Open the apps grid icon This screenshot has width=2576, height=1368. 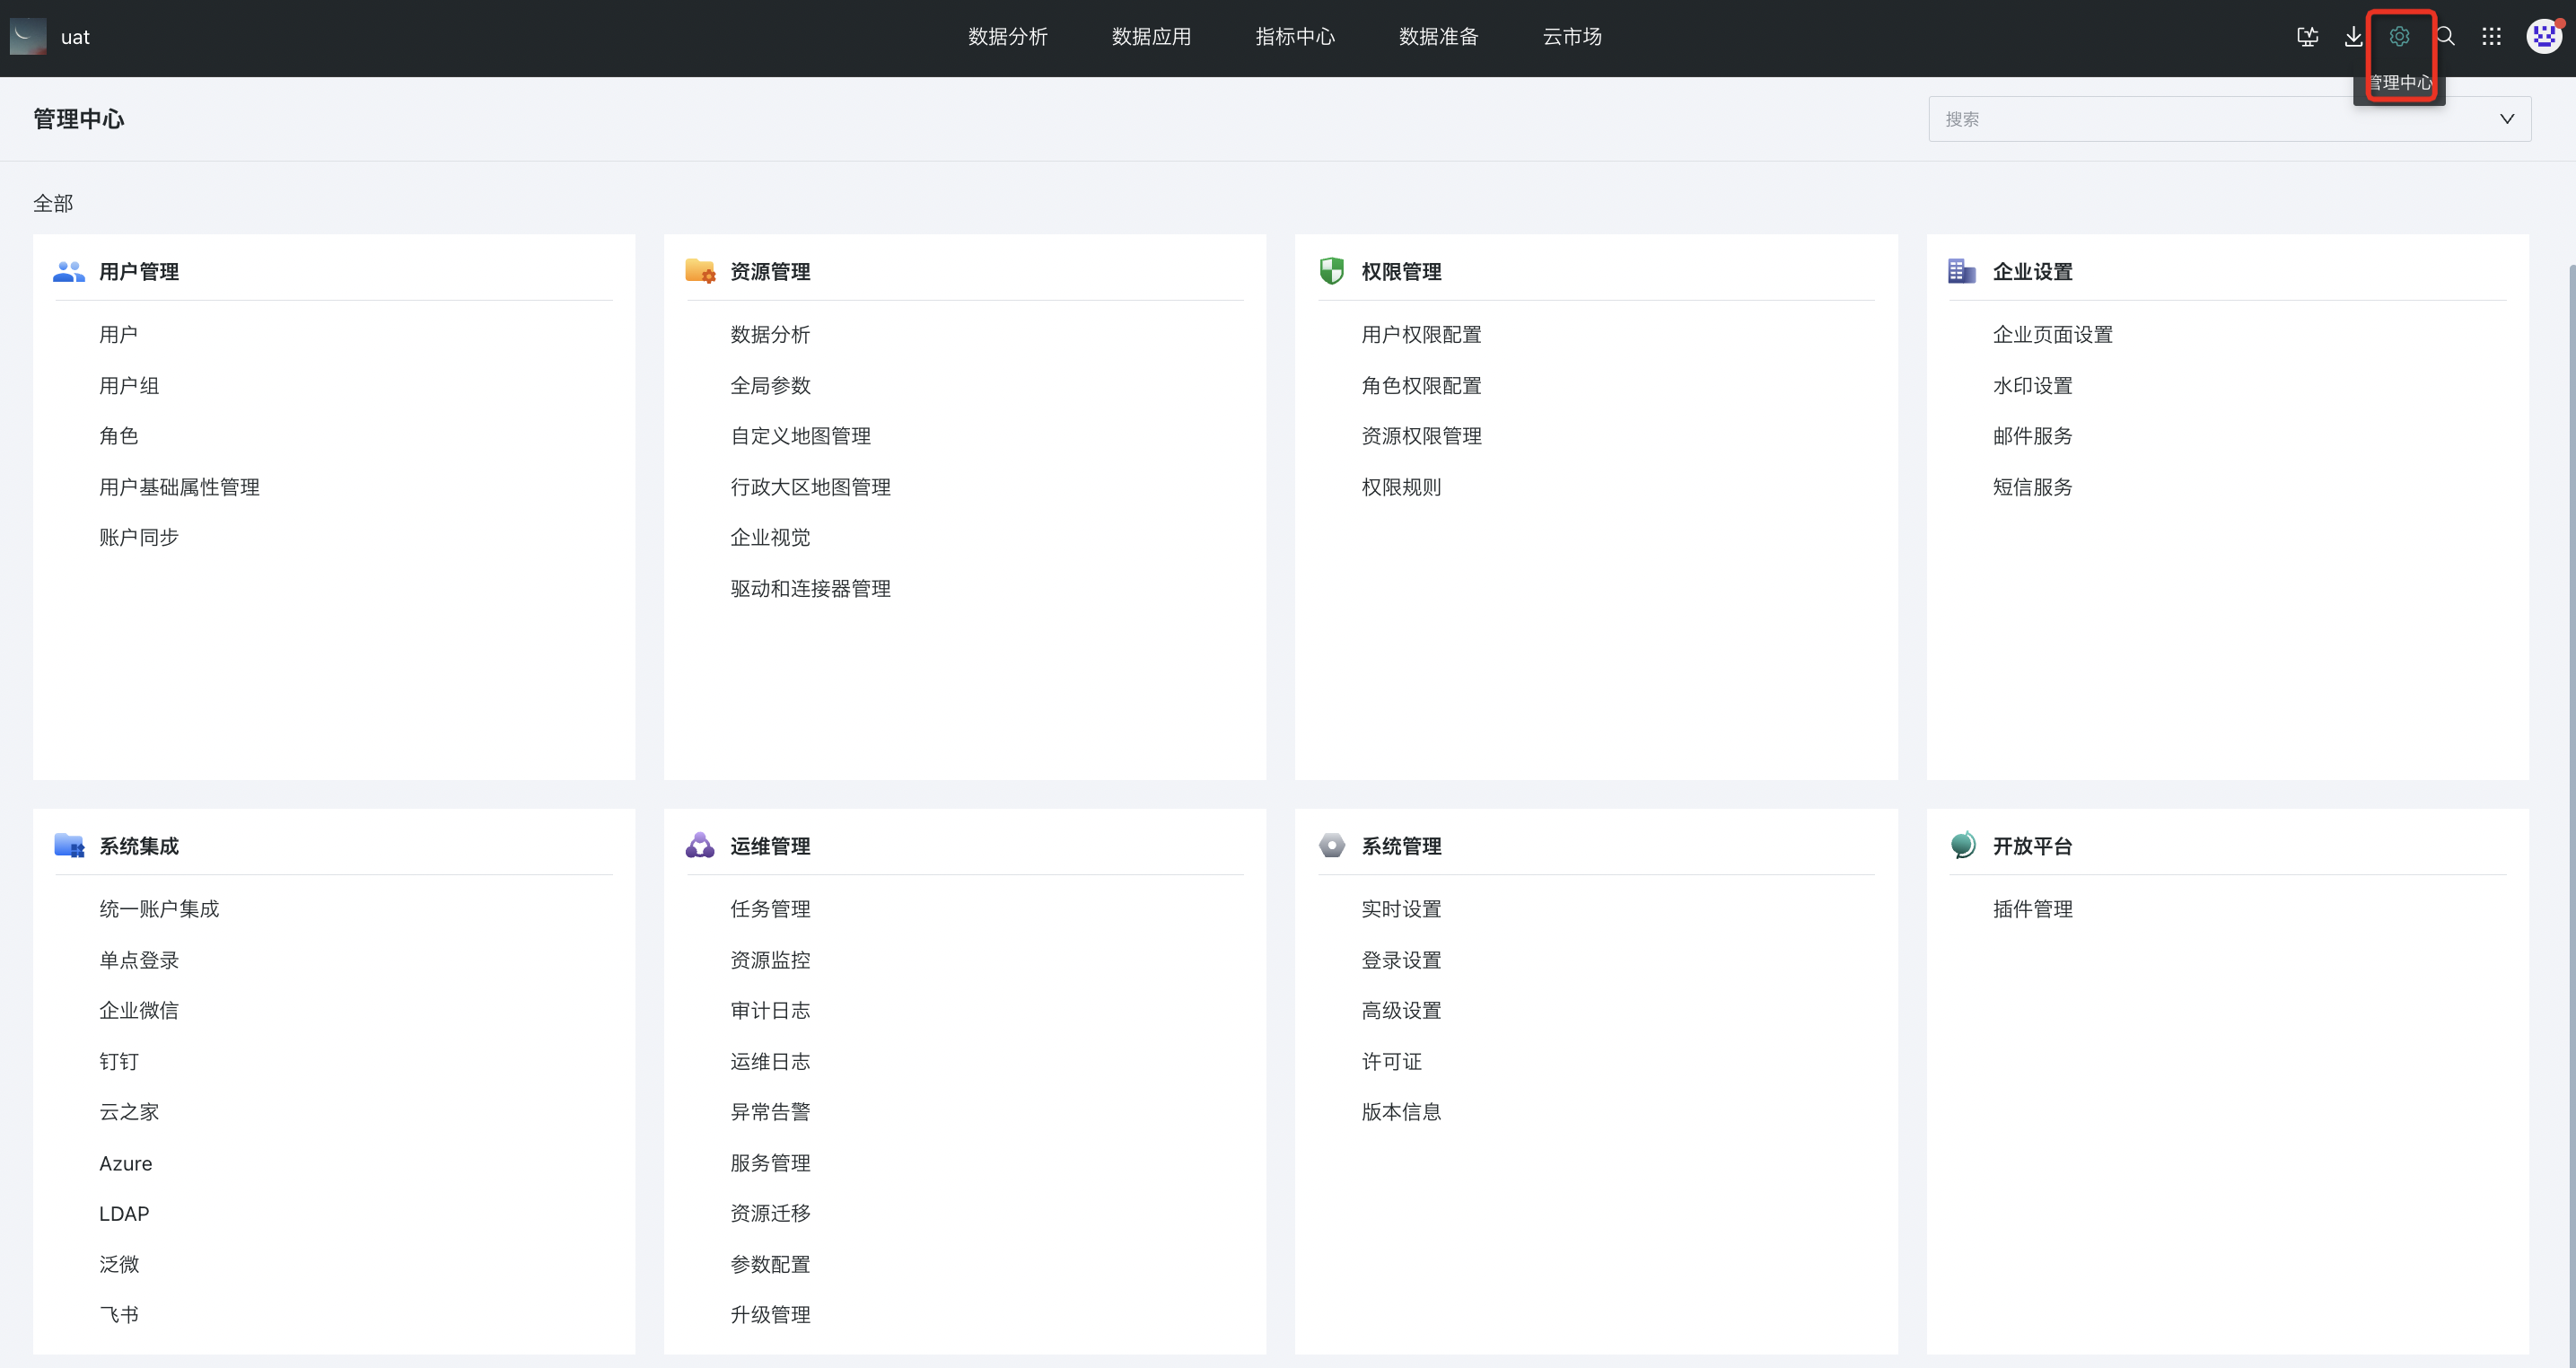point(2491,37)
